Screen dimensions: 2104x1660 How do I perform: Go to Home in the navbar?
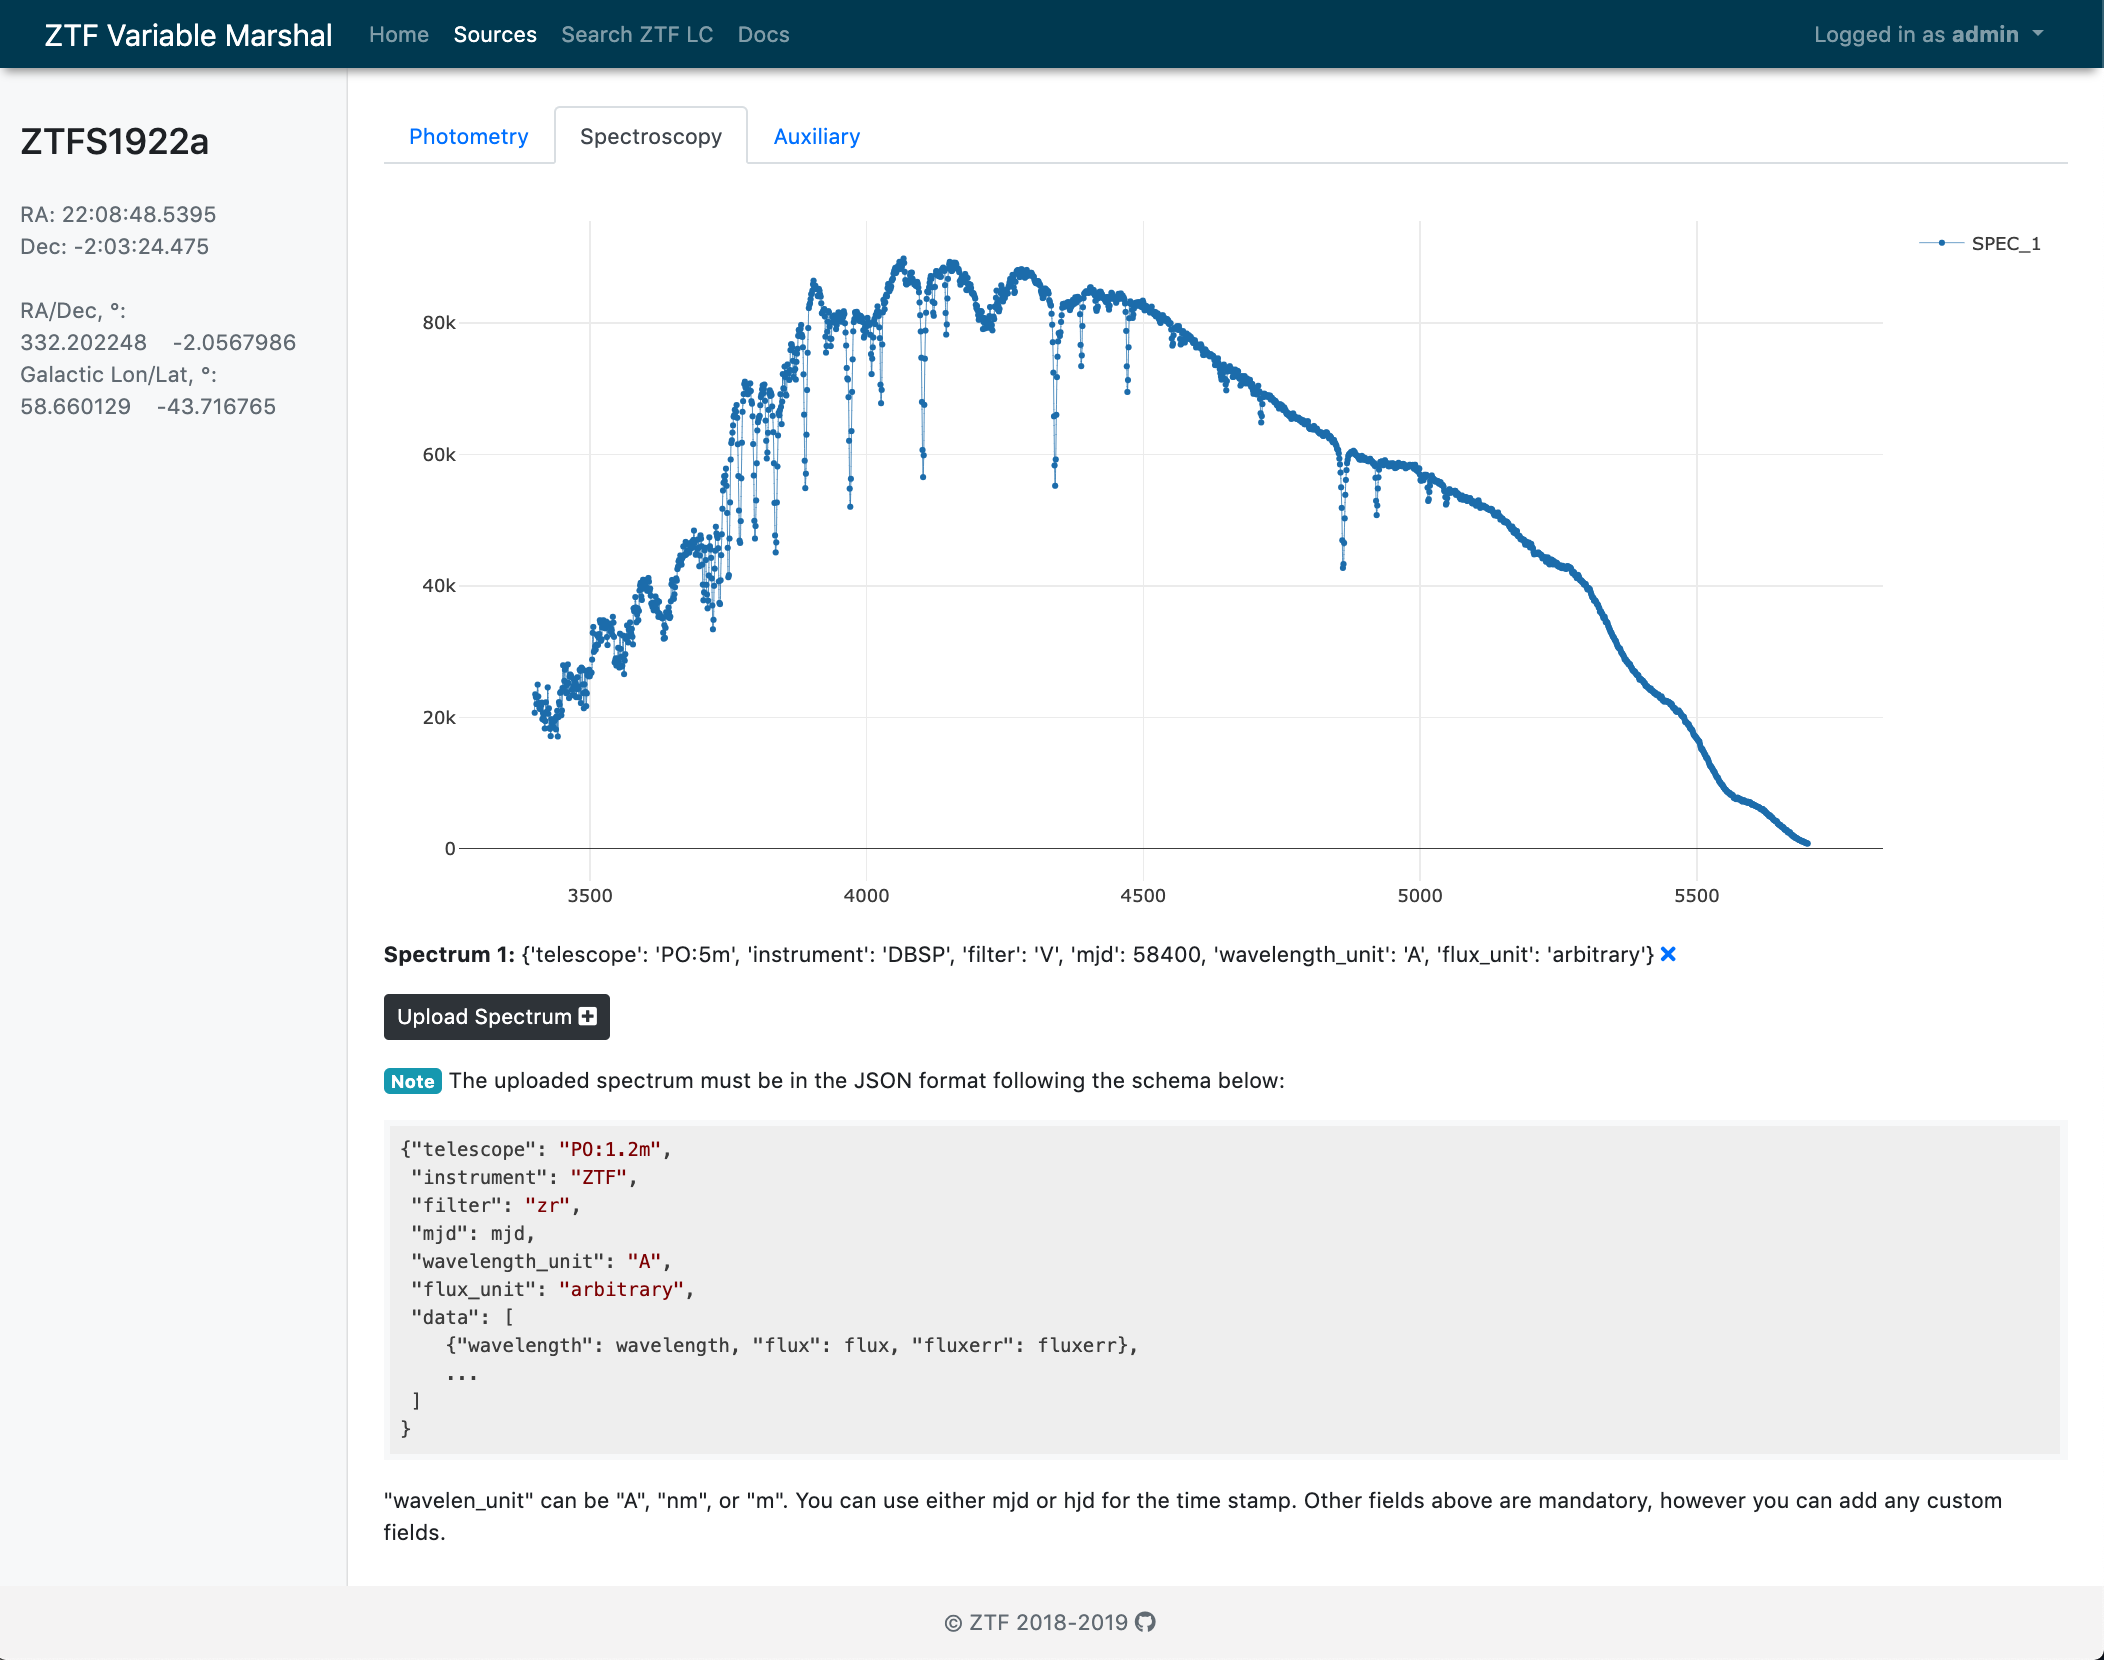pos(398,34)
